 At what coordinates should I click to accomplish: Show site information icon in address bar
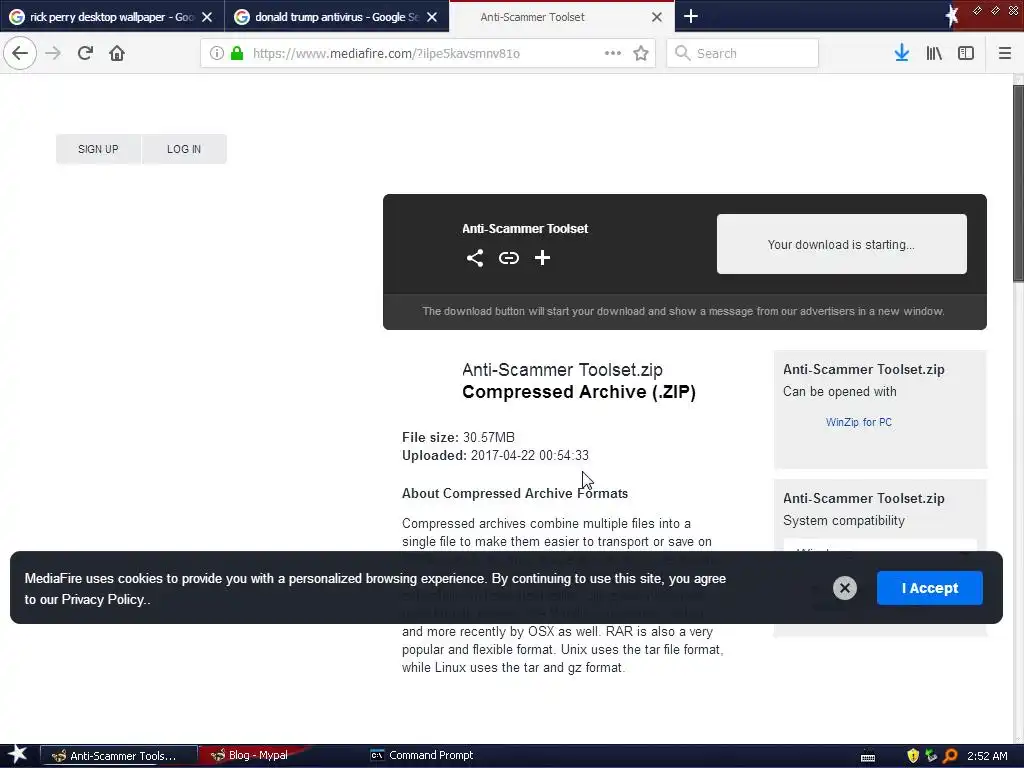(x=216, y=54)
